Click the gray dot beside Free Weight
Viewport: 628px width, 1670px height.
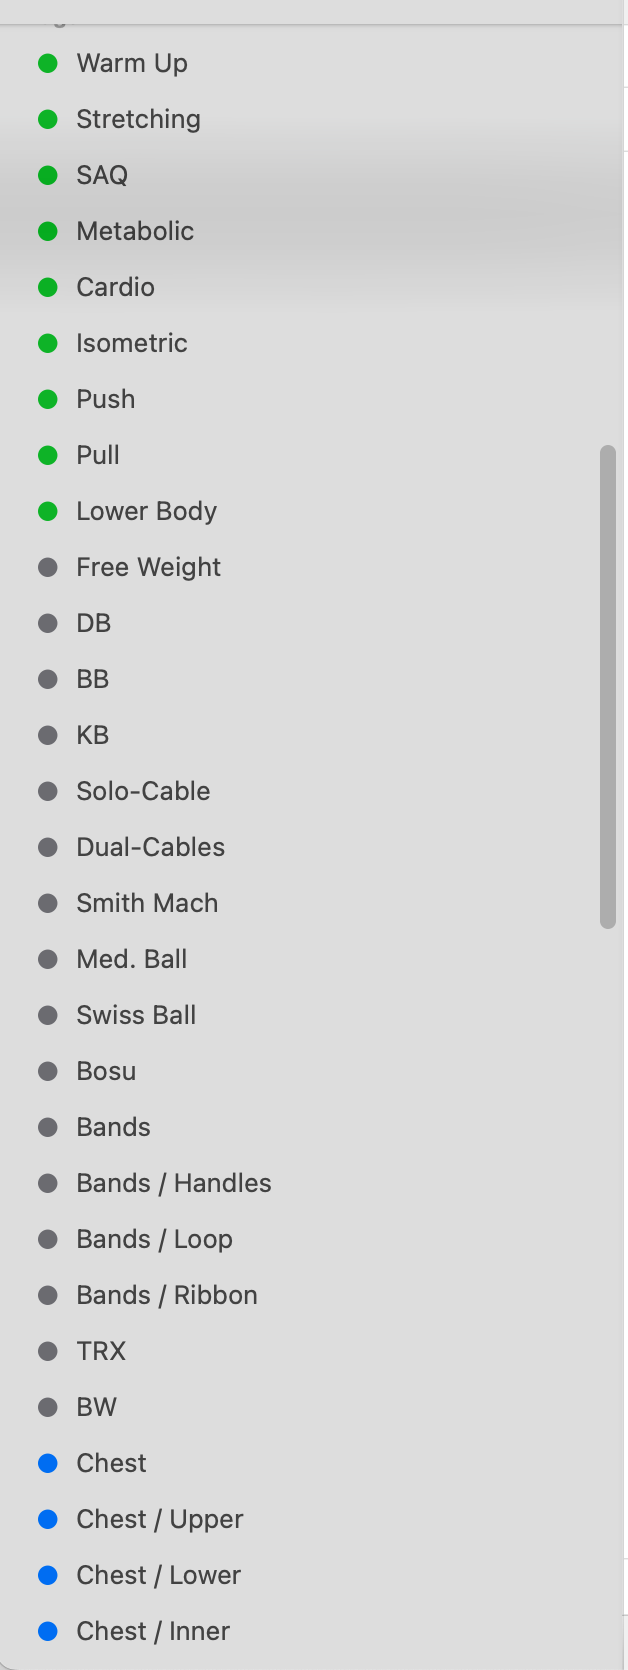(47, 568)
